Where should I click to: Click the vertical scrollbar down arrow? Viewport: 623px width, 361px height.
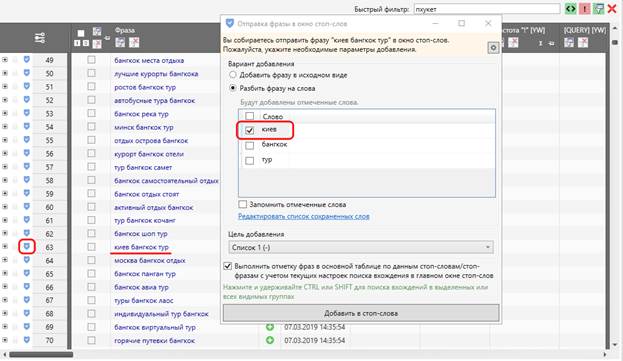click(615, 345)
